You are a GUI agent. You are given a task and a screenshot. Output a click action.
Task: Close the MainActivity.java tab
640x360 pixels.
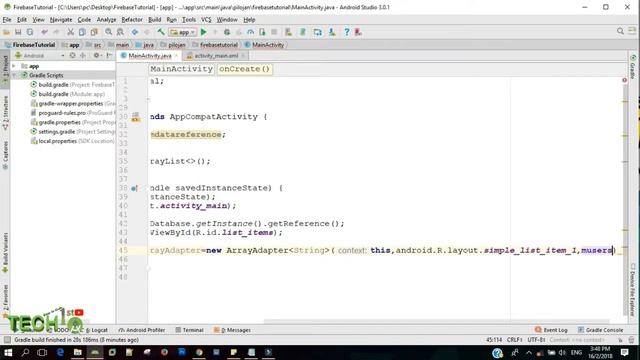[176, 56]
